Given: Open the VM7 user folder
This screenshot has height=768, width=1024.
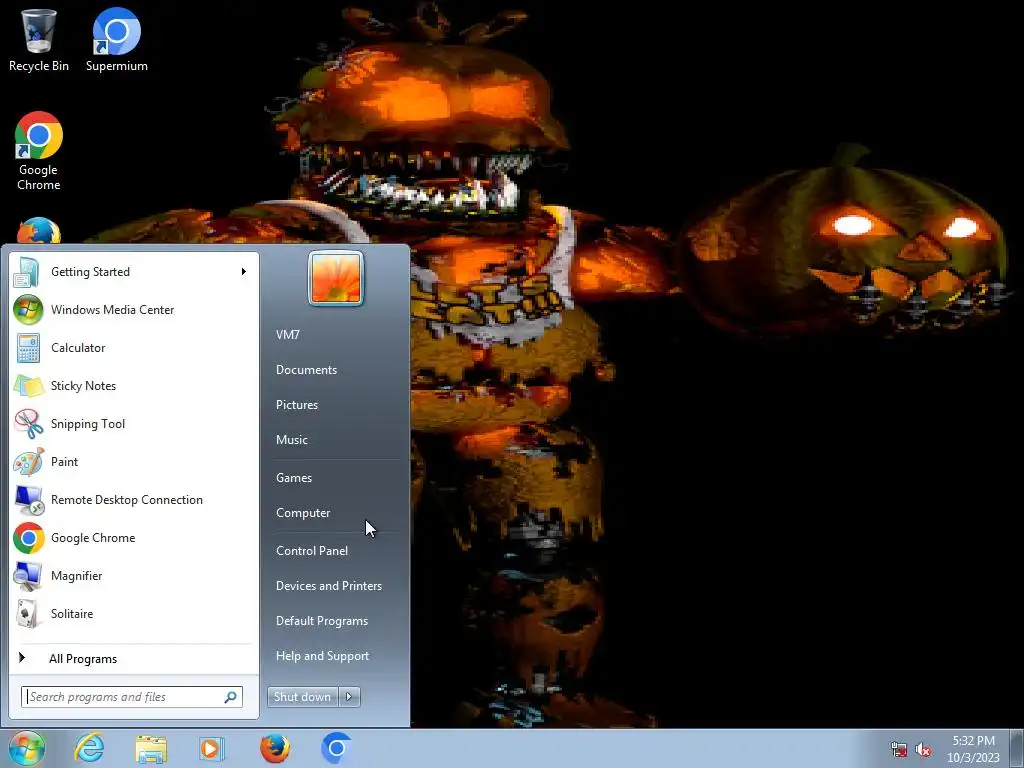Looking at the screenshot, I should click(x=288, y=335).
